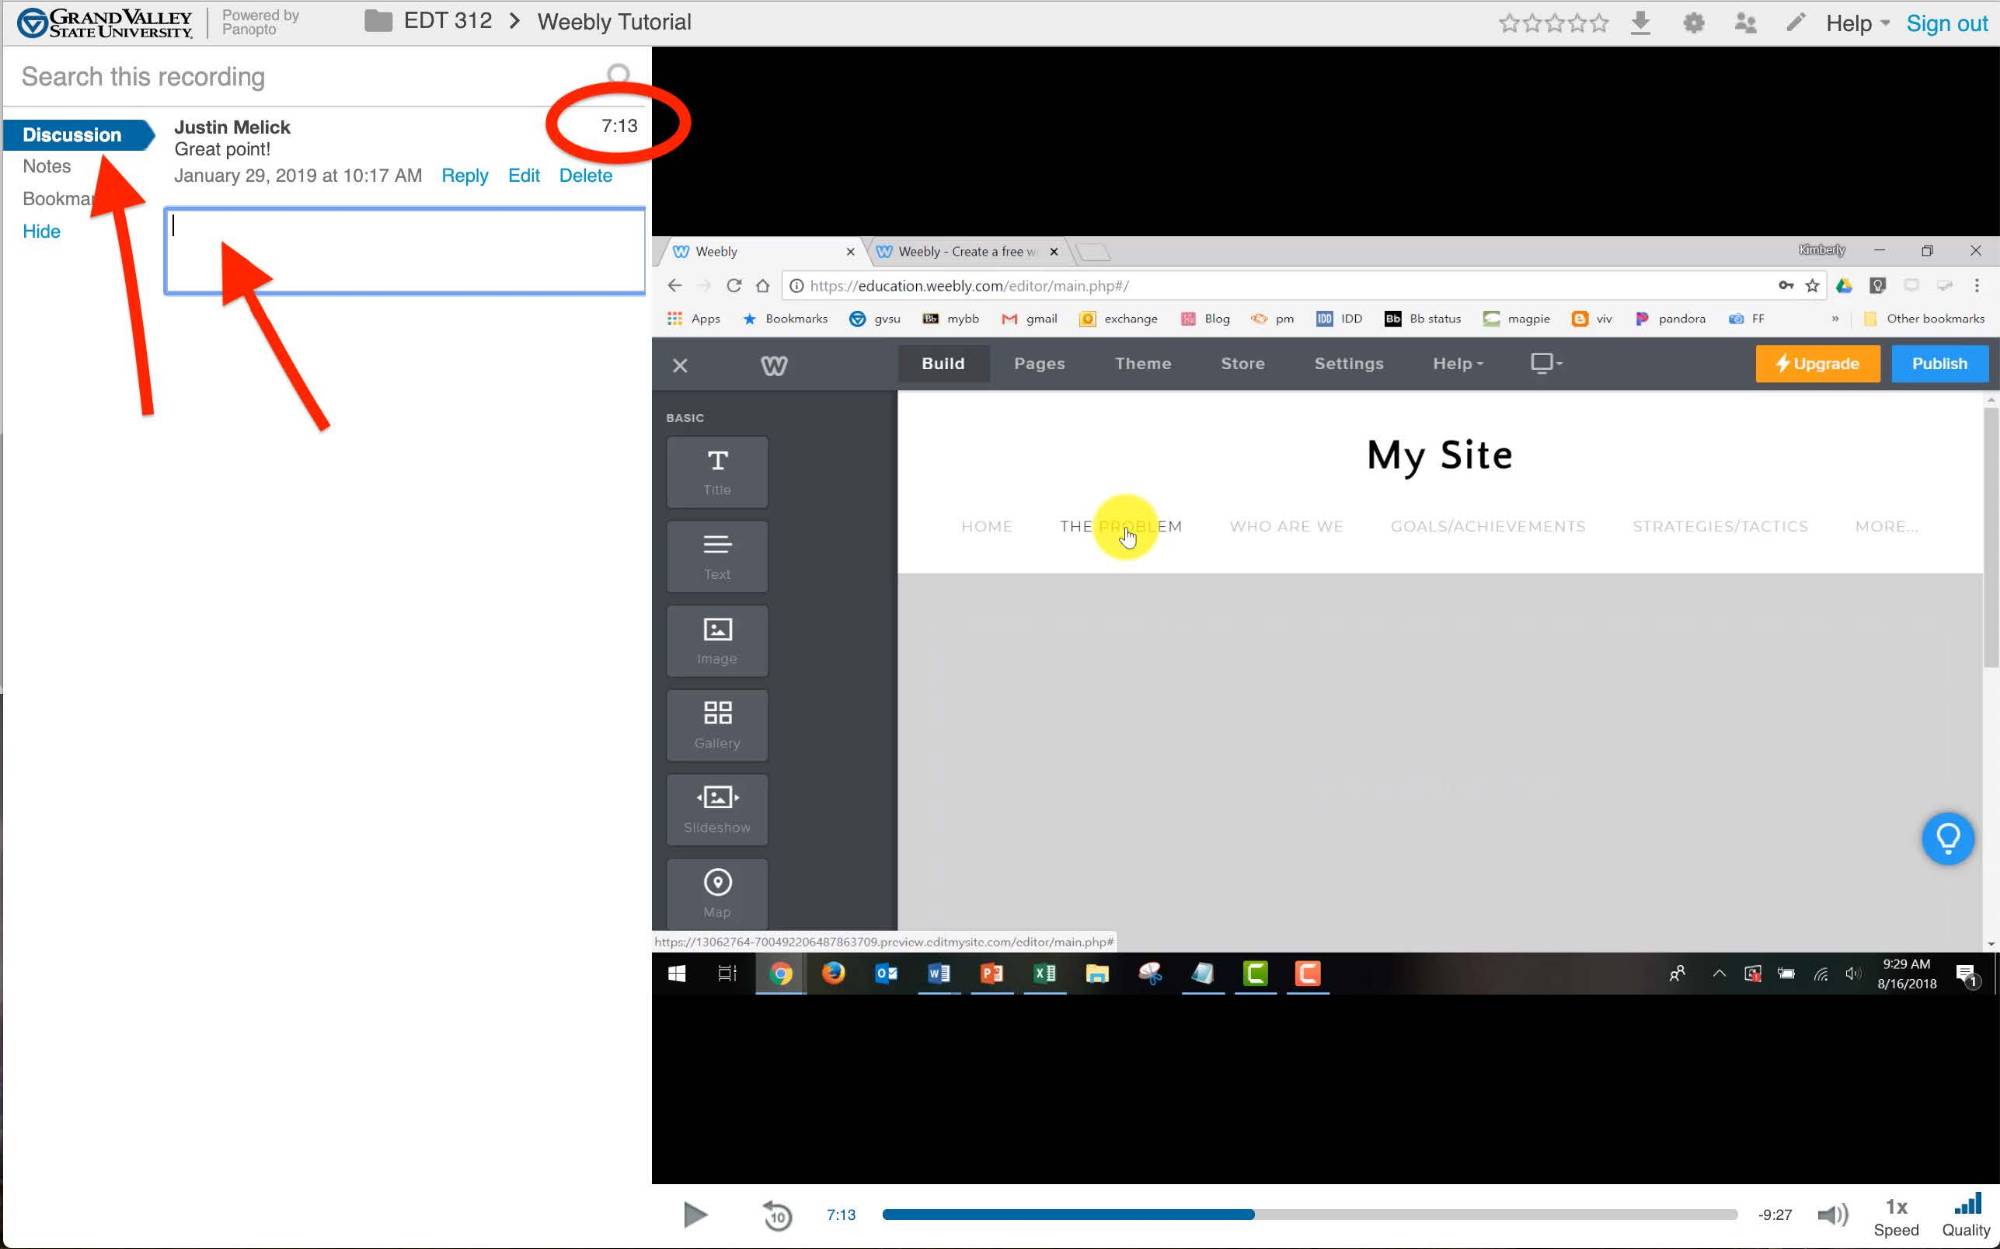Screen dimensions: 2000x1249
Task: Hide the side panel
Action: point(41,231)
